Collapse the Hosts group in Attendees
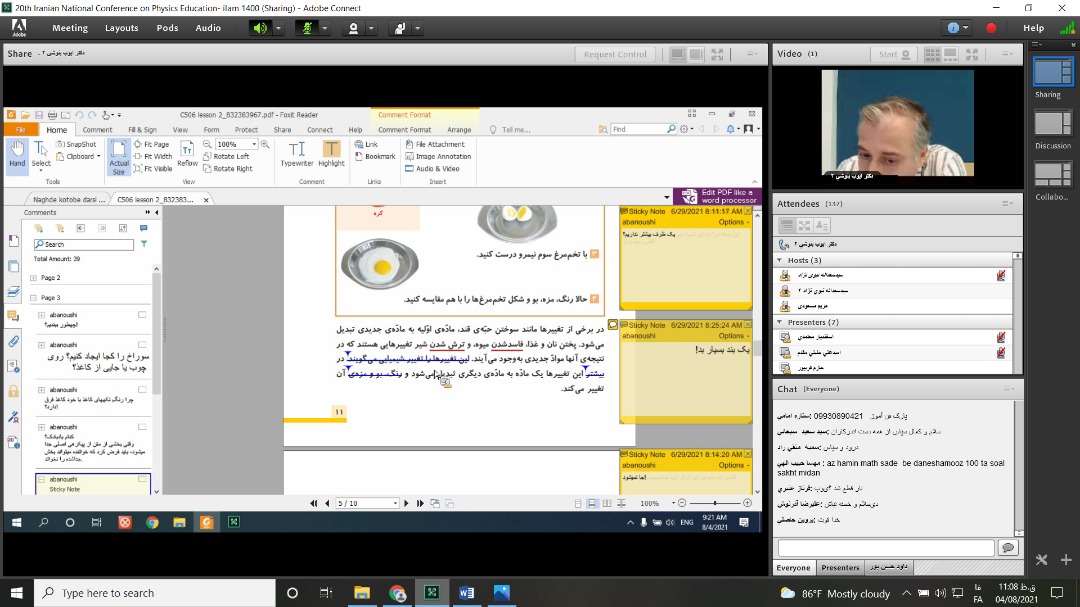 pyautogui.click(x=780, y=260)
